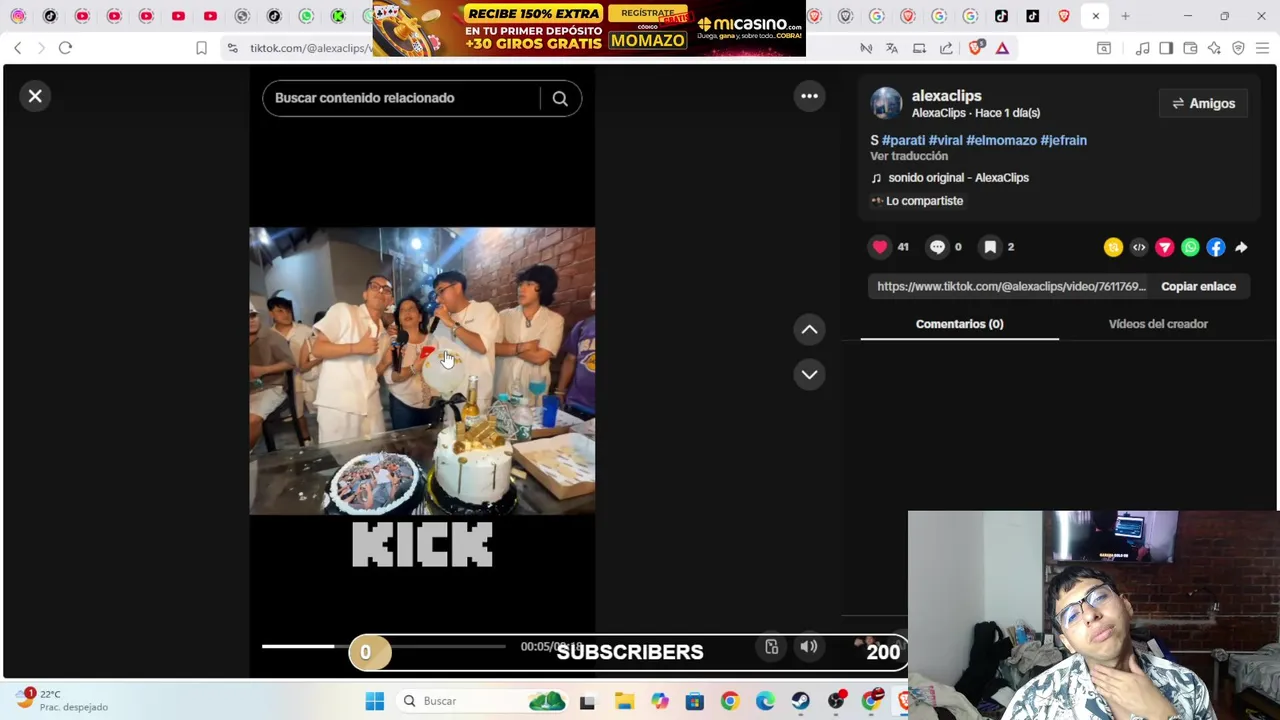Click the related content search field
This screenshot has height=720, width=1280.
pyautogui.click(x=400, y=98)
